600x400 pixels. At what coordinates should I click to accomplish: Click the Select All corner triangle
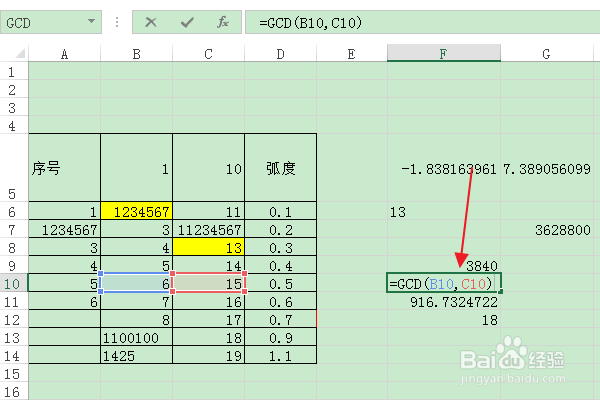coord(20,53)
